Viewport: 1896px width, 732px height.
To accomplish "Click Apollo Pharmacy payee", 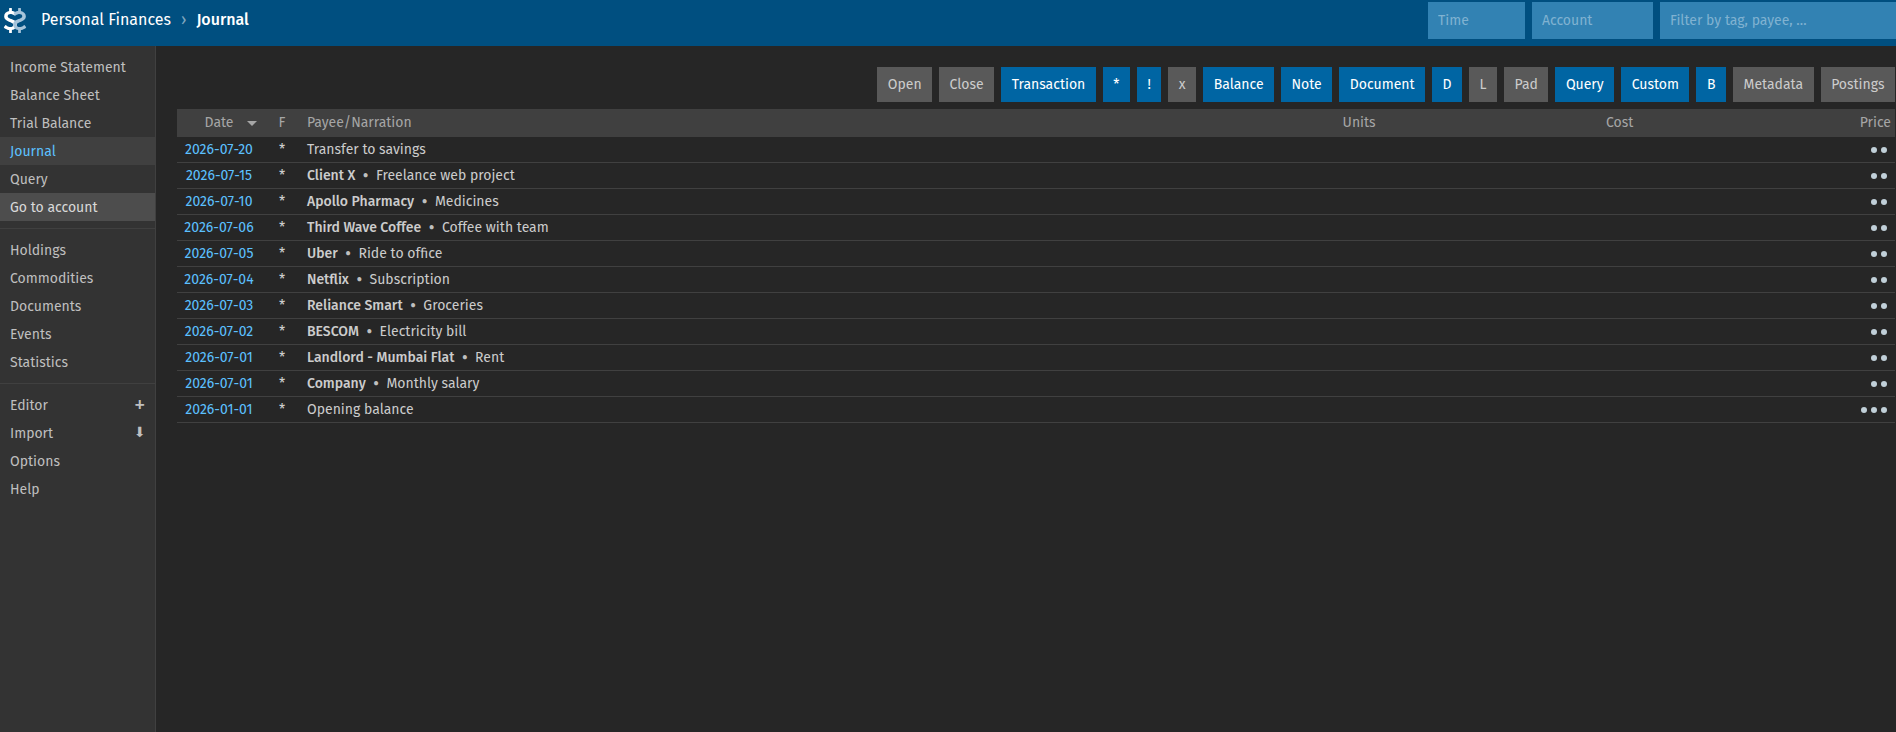I will (x=360, y=201).
